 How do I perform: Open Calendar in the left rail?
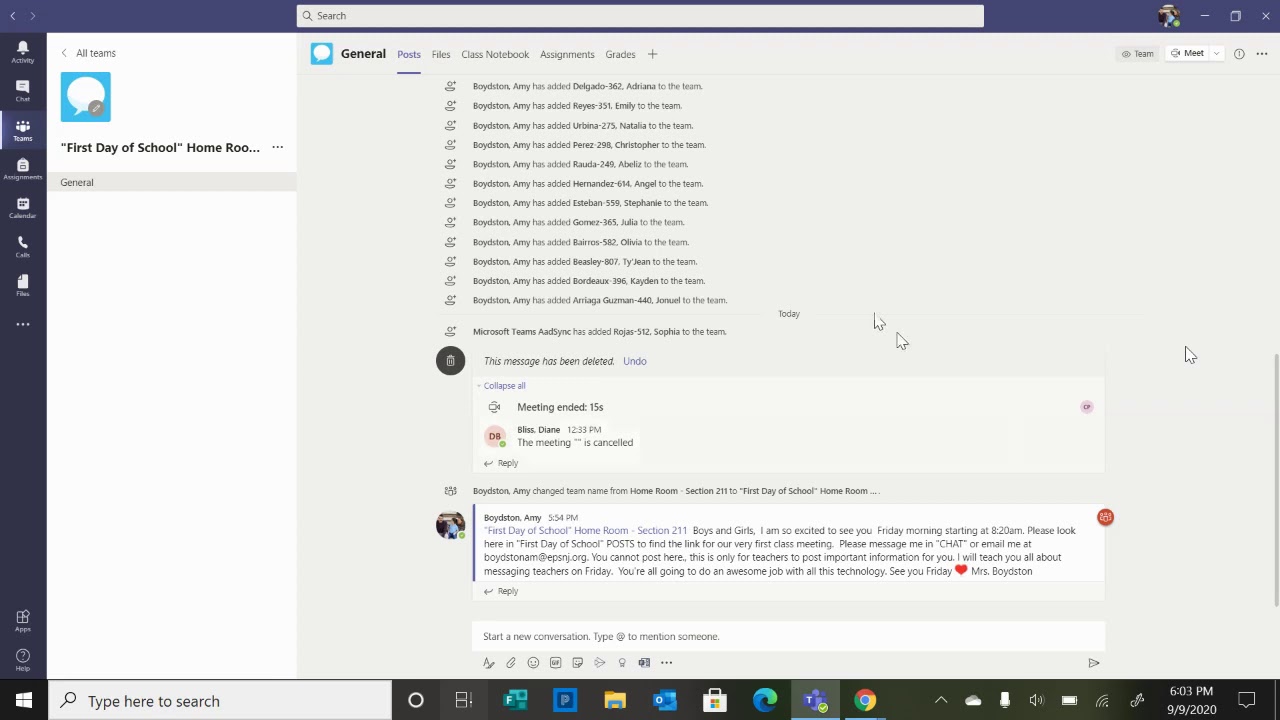(22, 208)
